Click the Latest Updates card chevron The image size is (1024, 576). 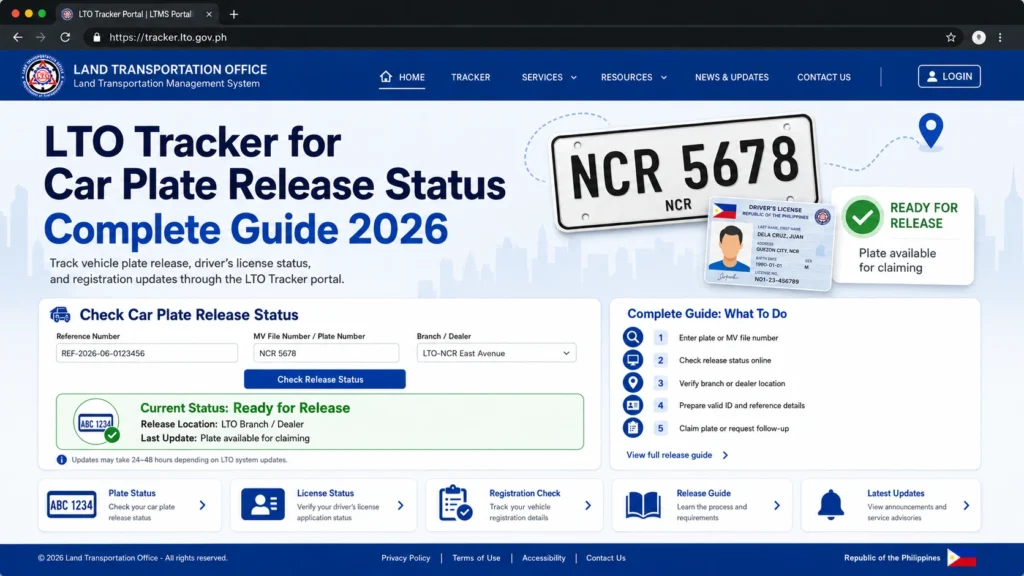pyautogui.click(x=966, y=505)
